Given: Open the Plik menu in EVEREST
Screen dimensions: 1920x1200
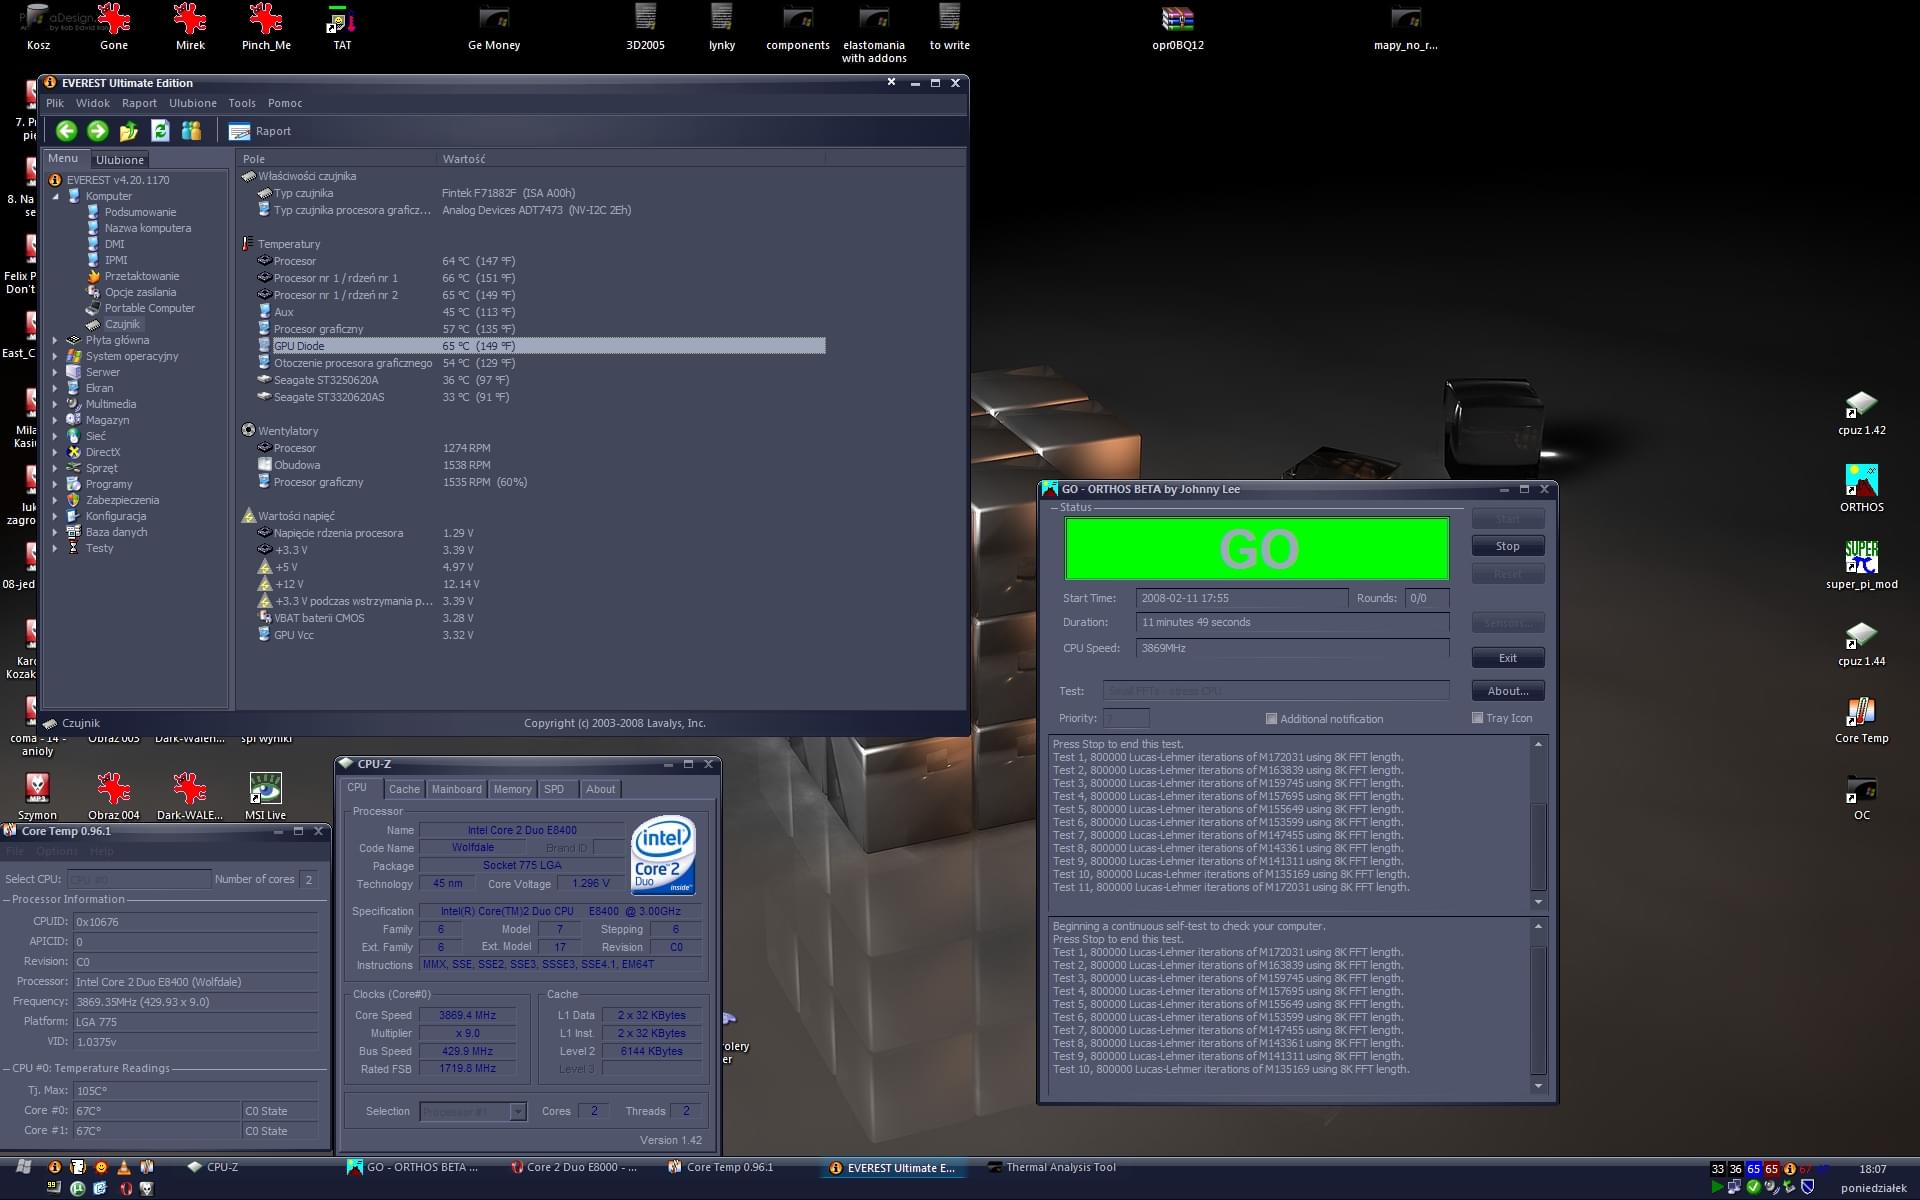Looking at the screenshot, I should click(55, 103).
